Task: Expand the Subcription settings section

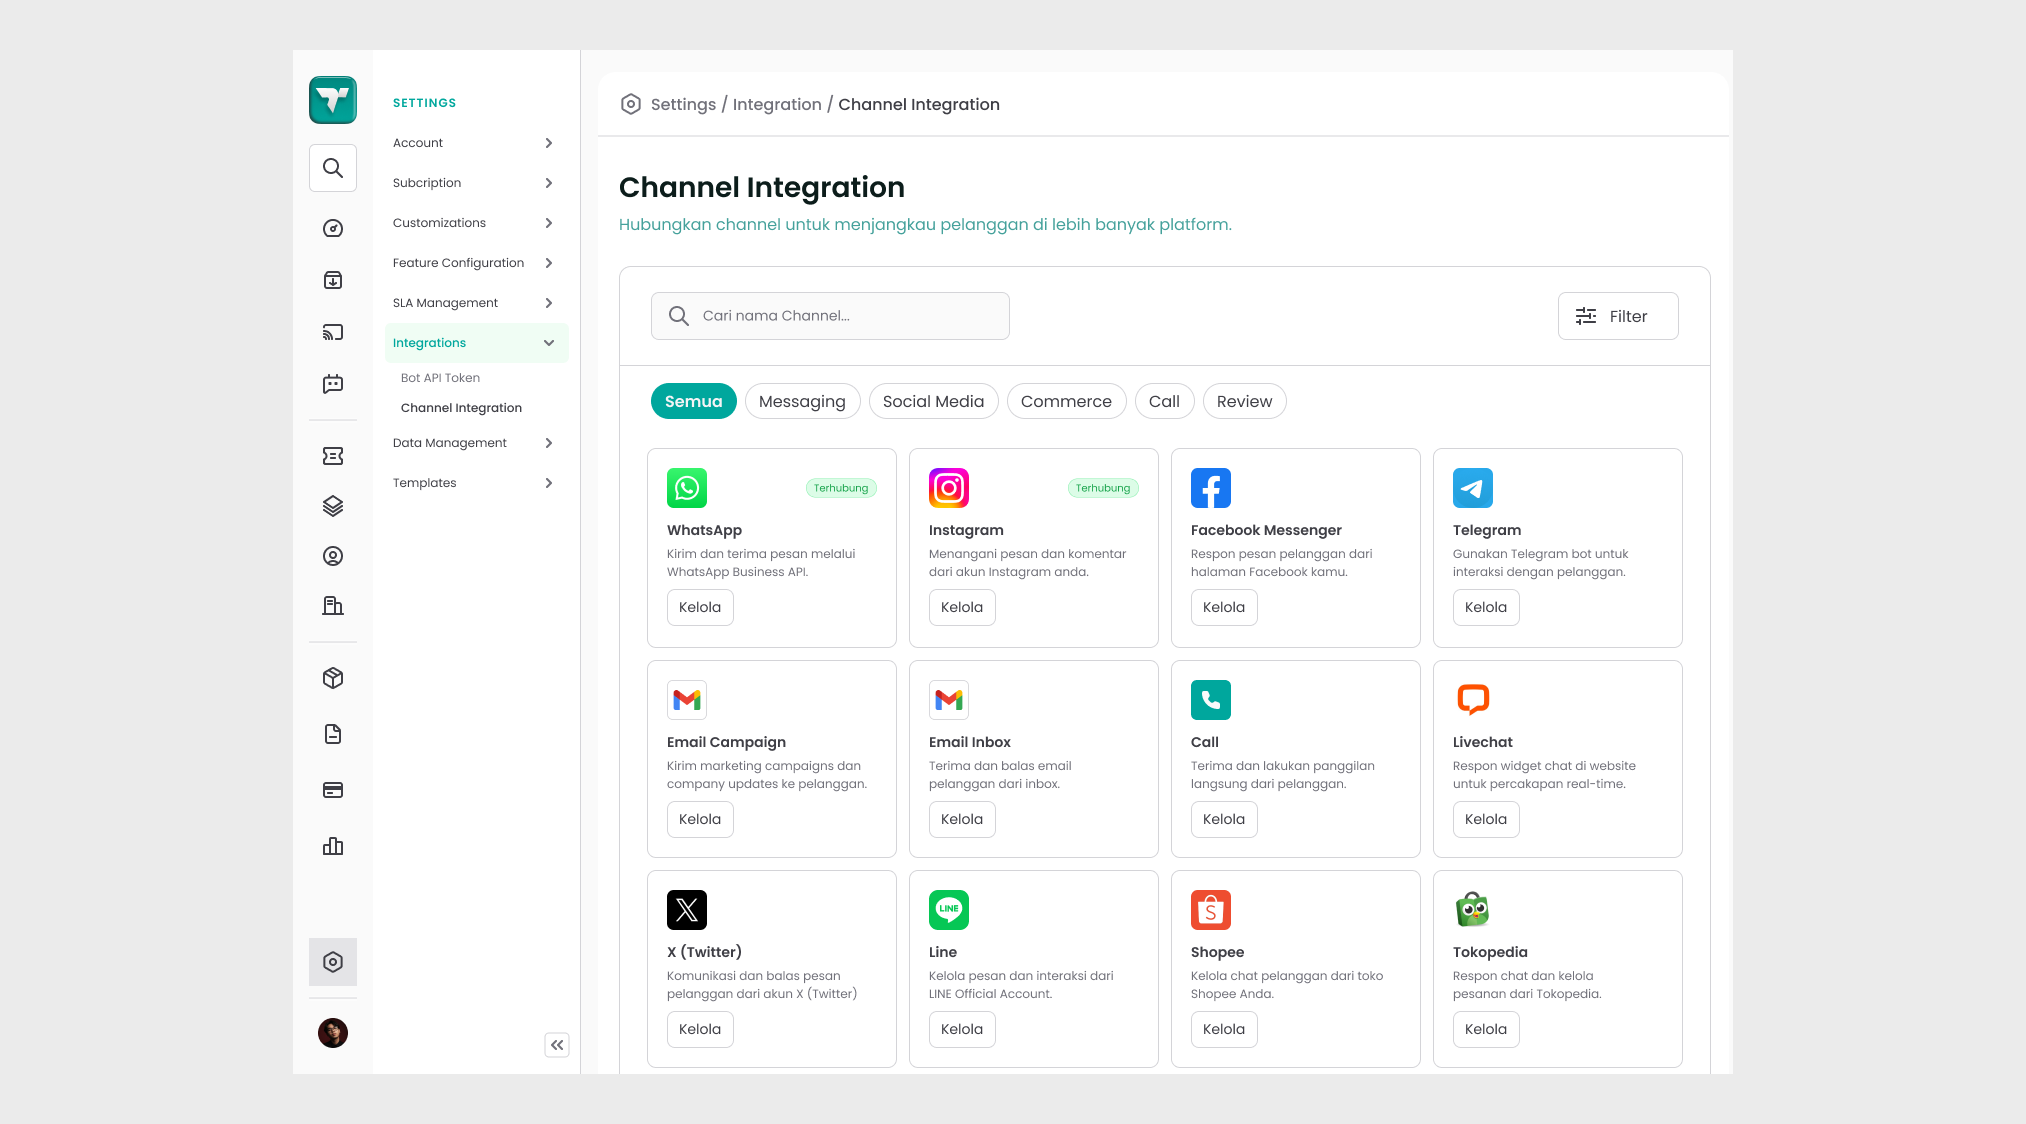Action: 476,183
